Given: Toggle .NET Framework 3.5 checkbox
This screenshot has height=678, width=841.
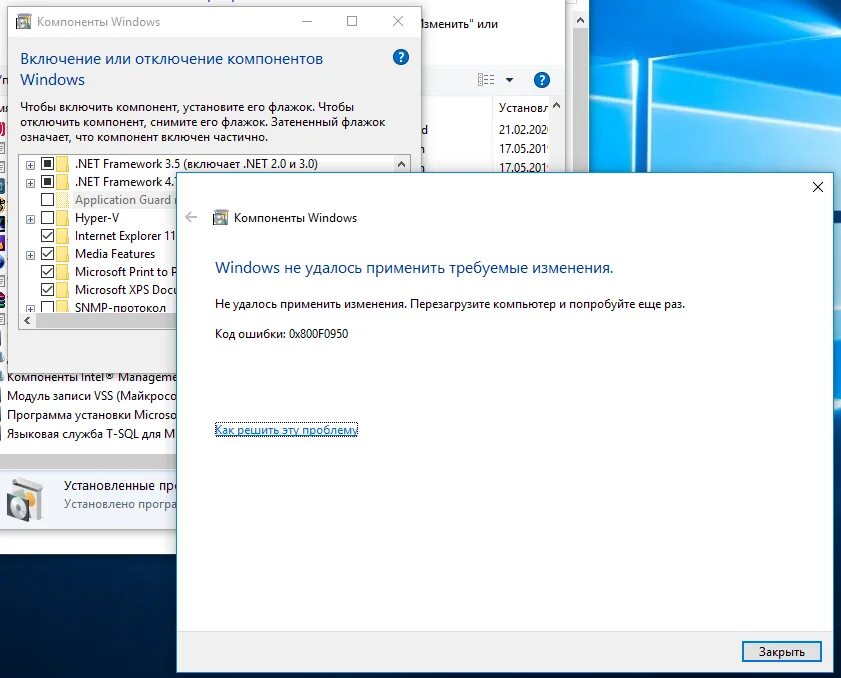Looking at the screenshot, I should (48, 164).
